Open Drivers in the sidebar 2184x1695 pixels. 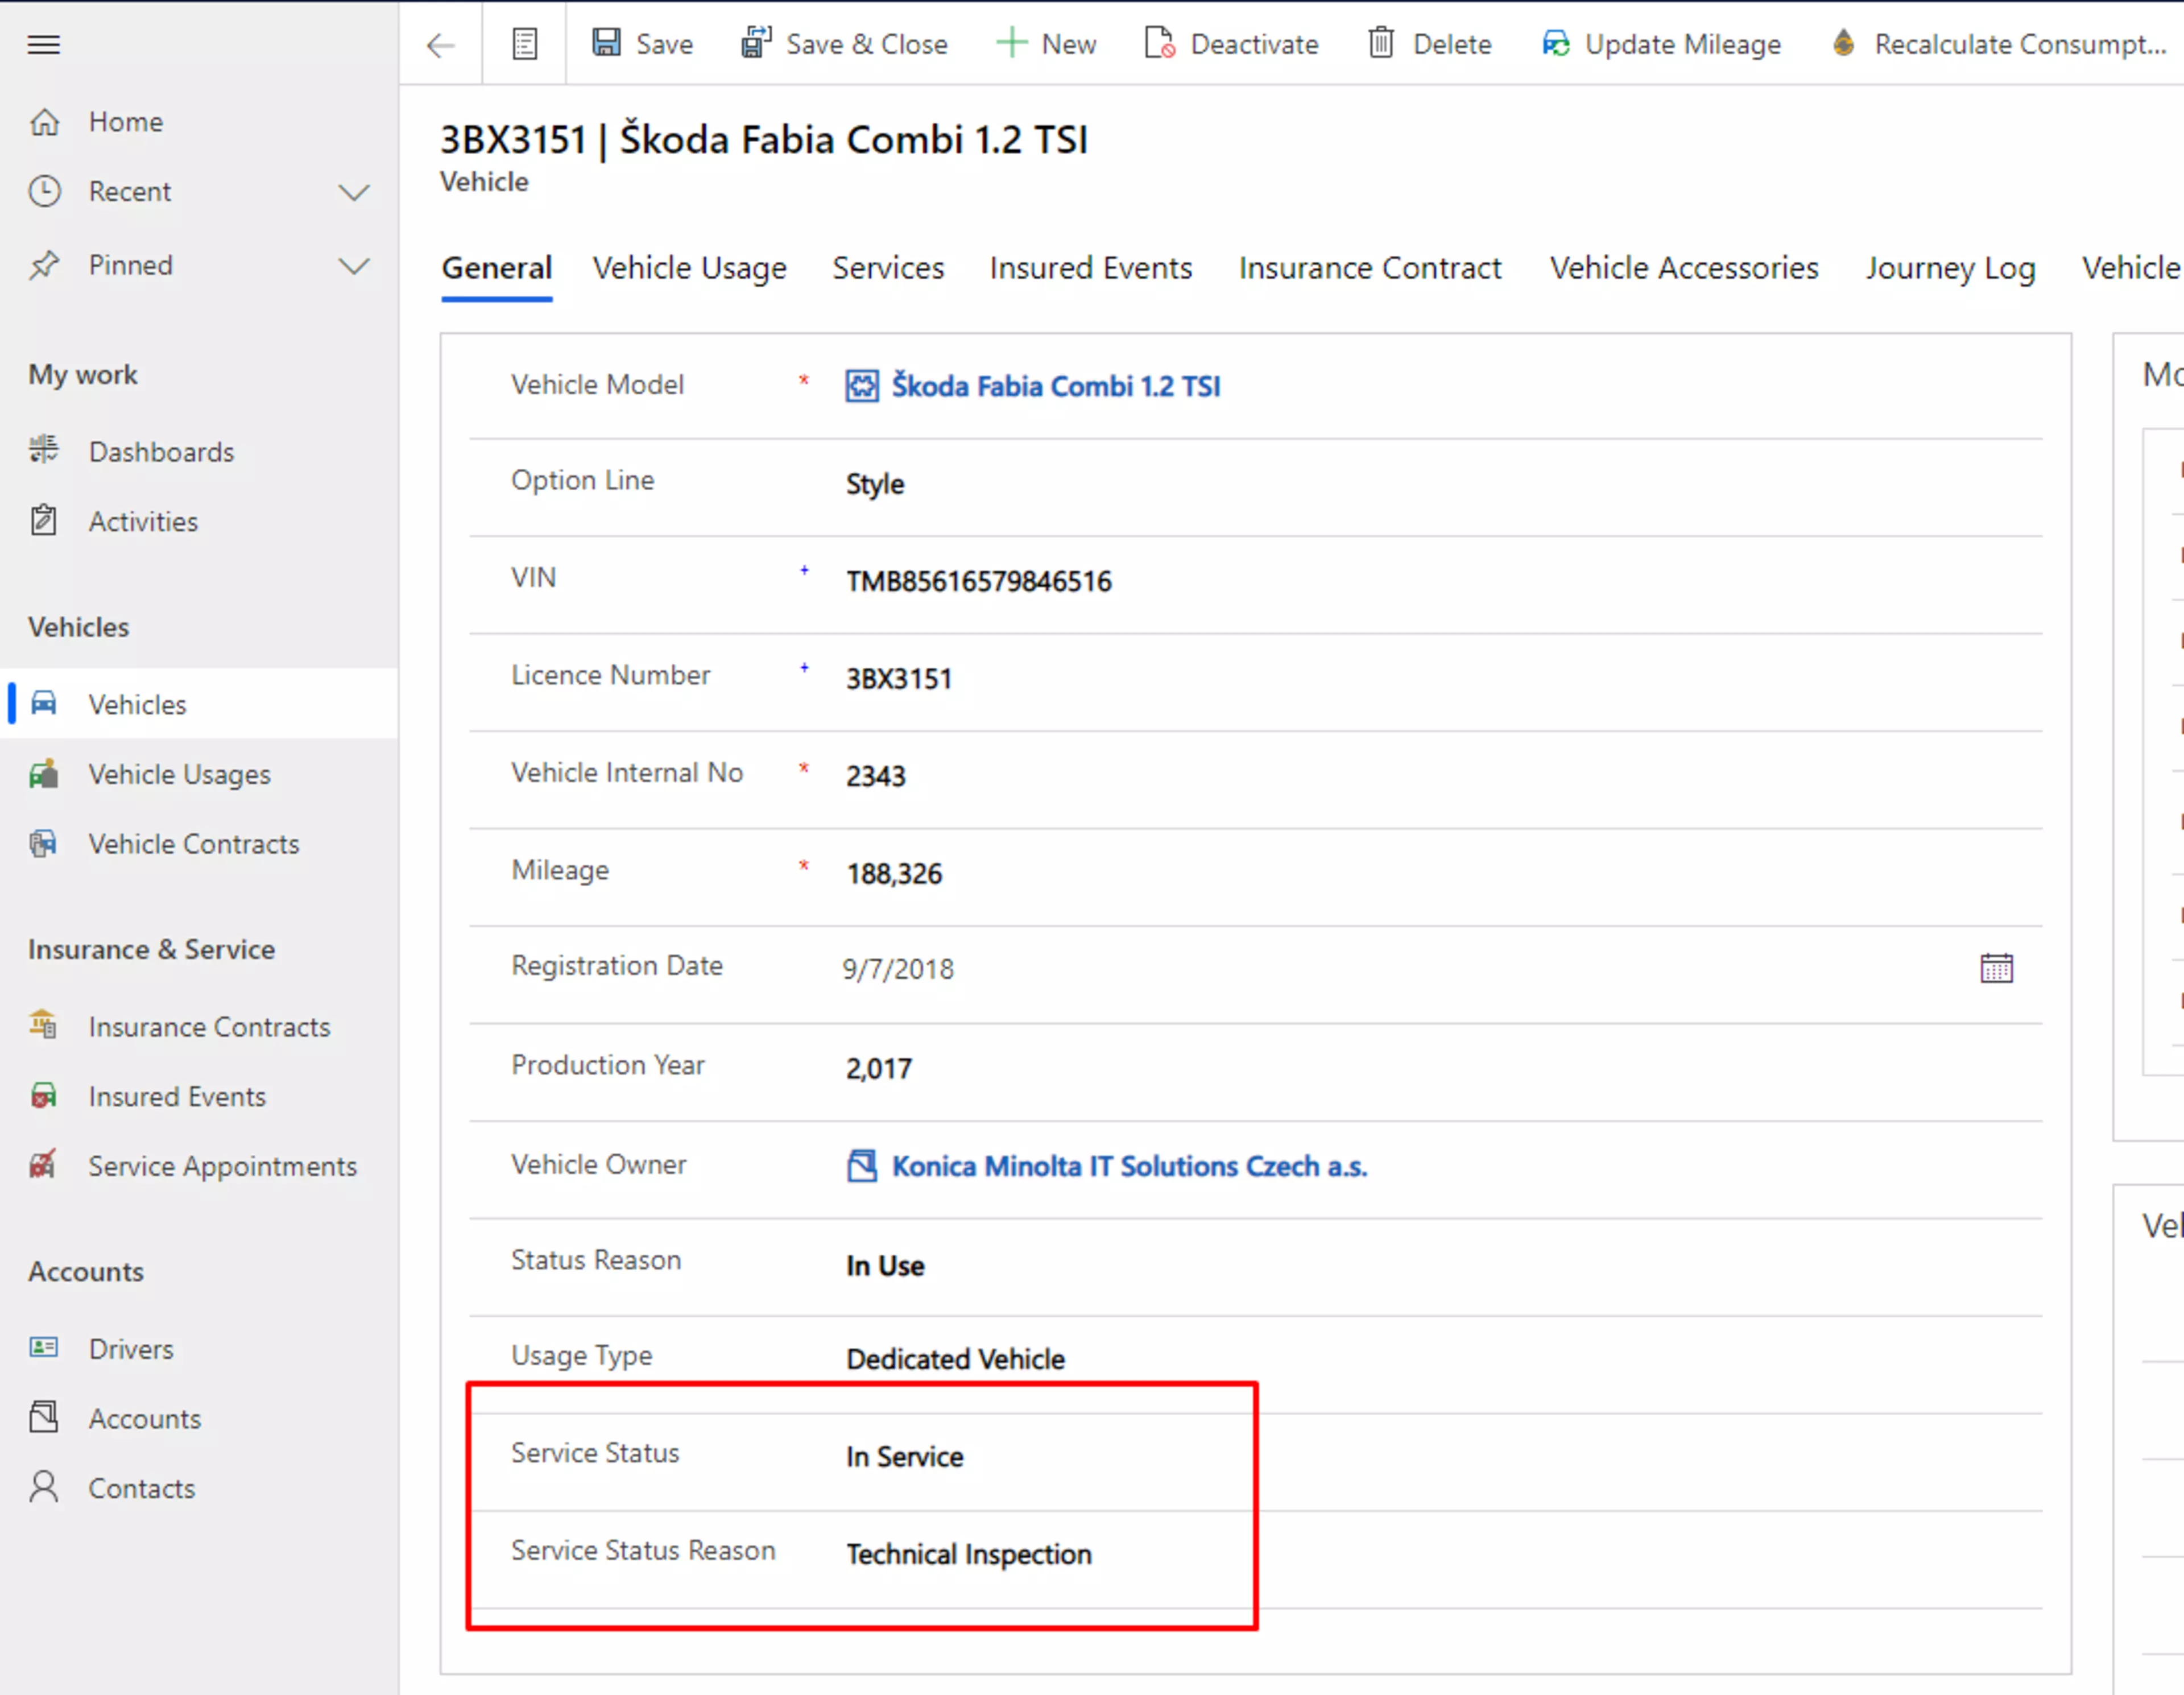click(x=199, y=1349)
